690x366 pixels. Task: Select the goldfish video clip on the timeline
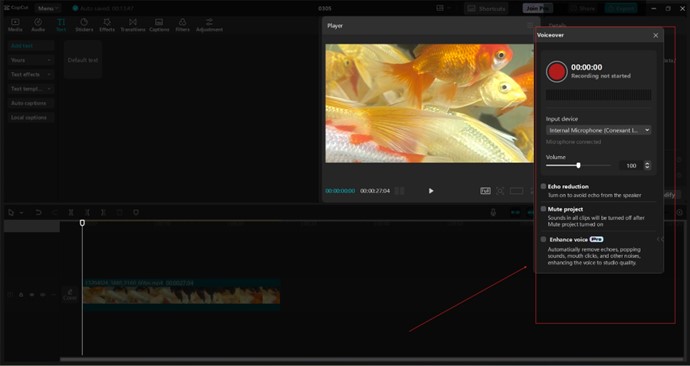[x=181, y=294]
